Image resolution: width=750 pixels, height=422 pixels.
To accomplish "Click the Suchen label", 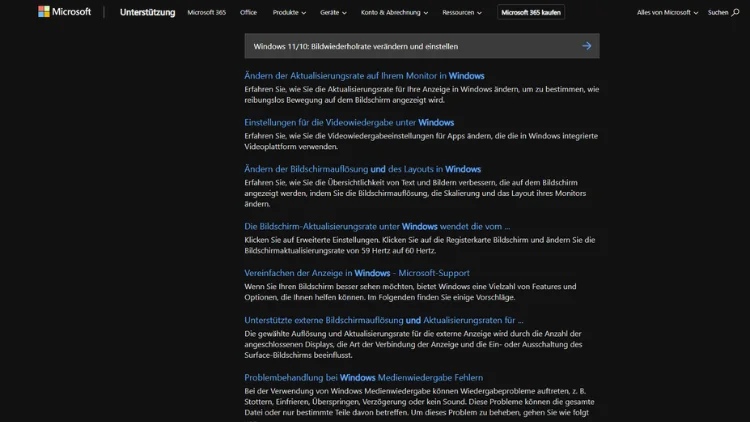I will (717, 12).
